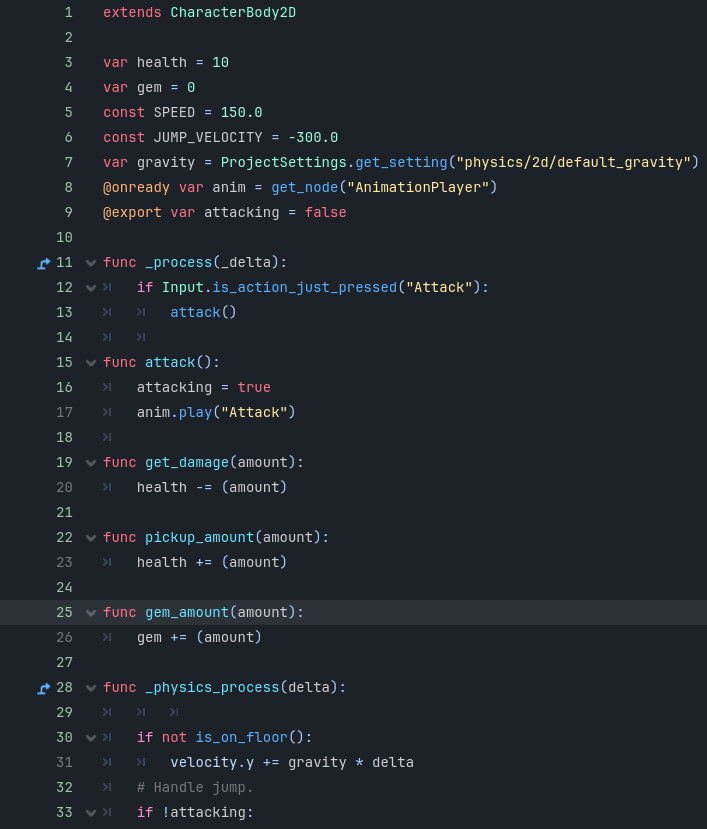This screenshot has width=707, height=829.
Task: Click the true value on line 16
Action: tap(254, 388)
